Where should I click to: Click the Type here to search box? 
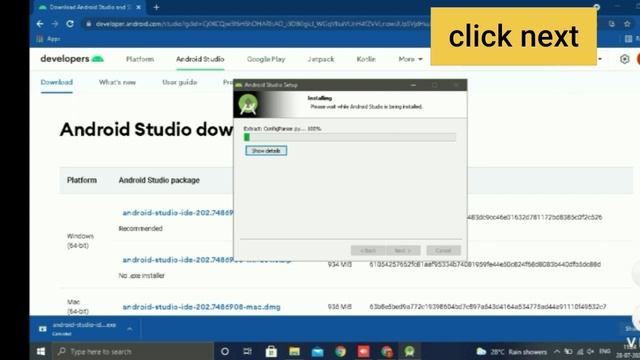pyautogui.click(x=133, y=351)
